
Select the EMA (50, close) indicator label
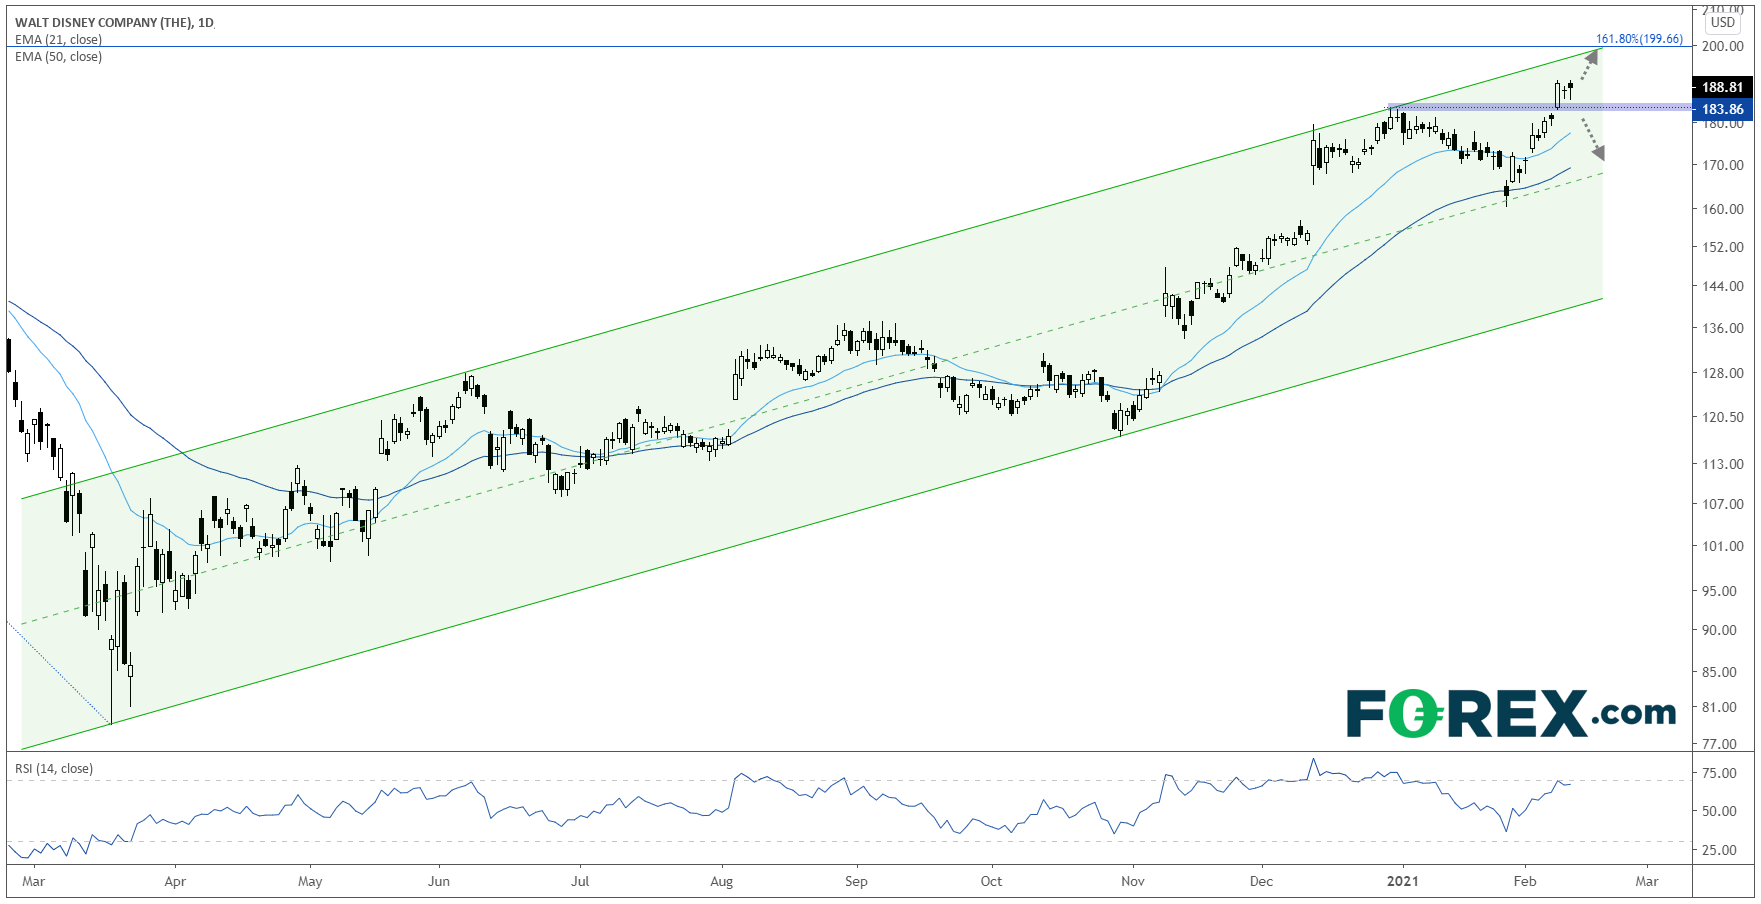pos(58,57)
